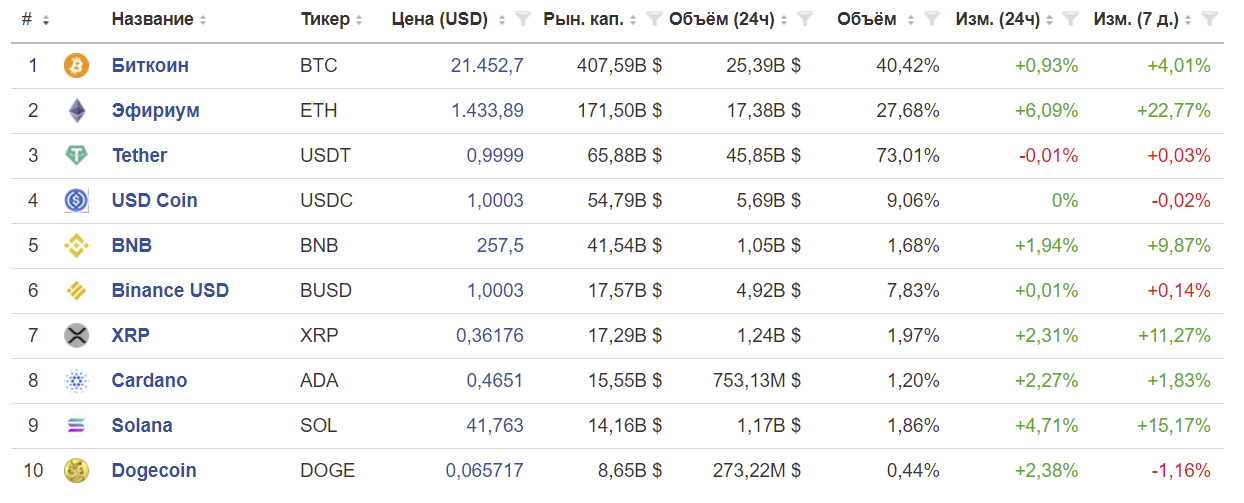Image resolution: width=1244 pixels, height=503 pixels.
Task: Click the Dogecoin logo icon
Action: [x=77, y=470]
